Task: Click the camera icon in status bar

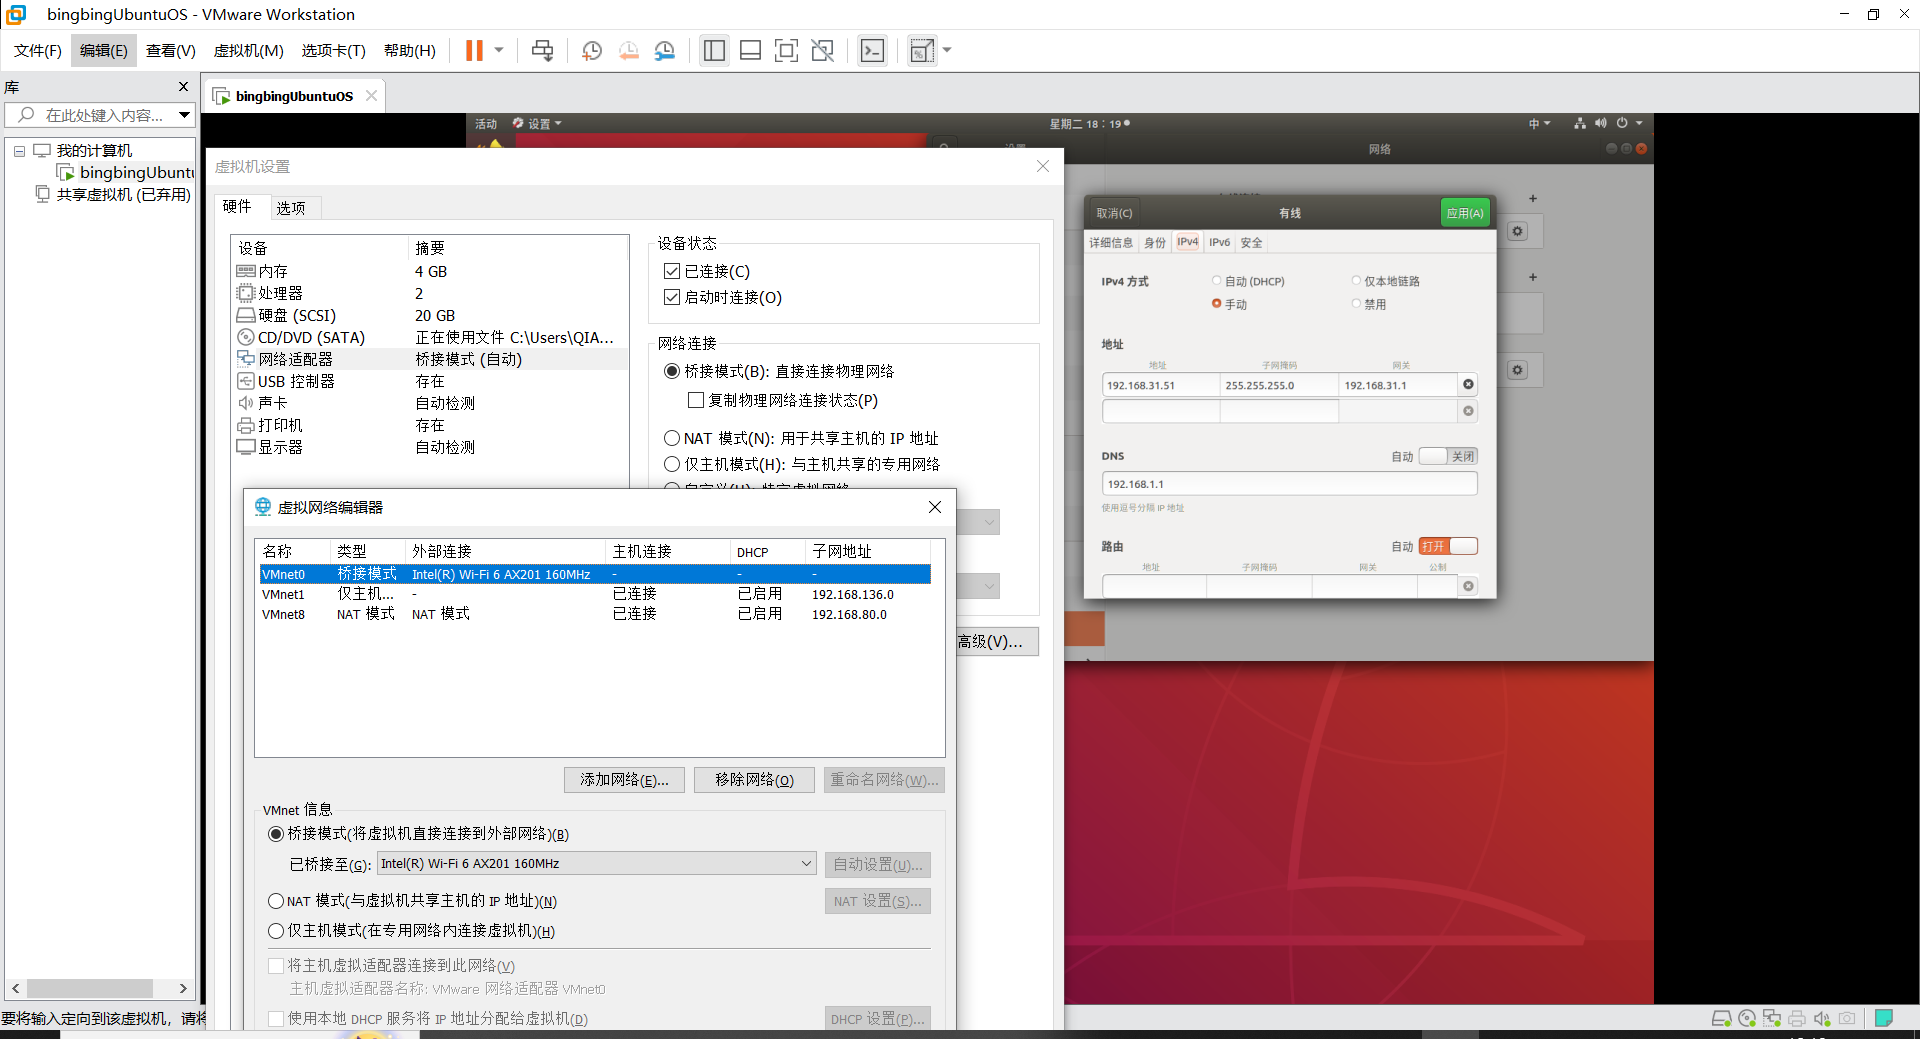Action: 1847,1018
